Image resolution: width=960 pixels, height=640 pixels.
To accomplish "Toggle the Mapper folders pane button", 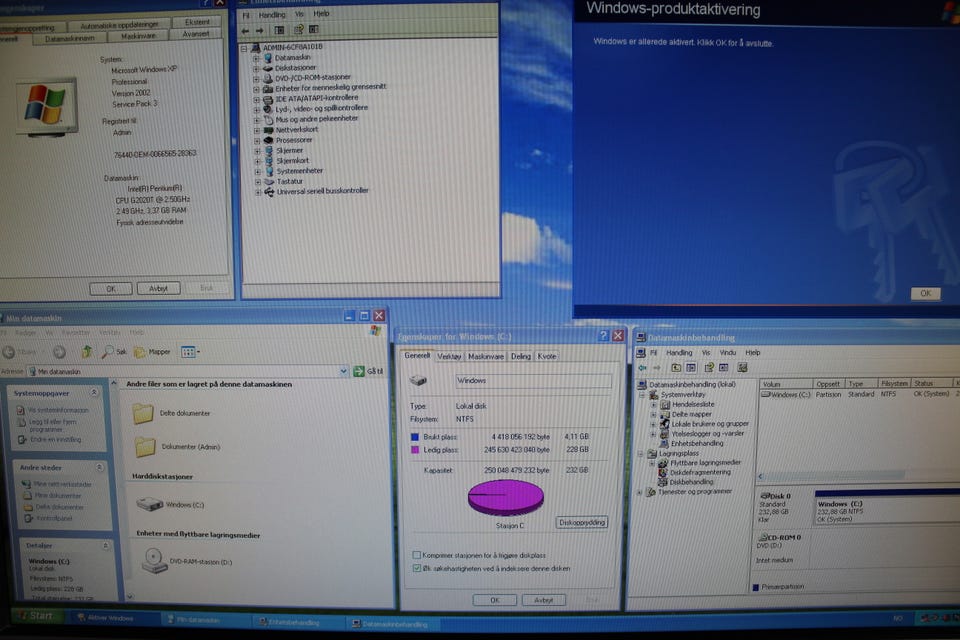I will point(152,352).
